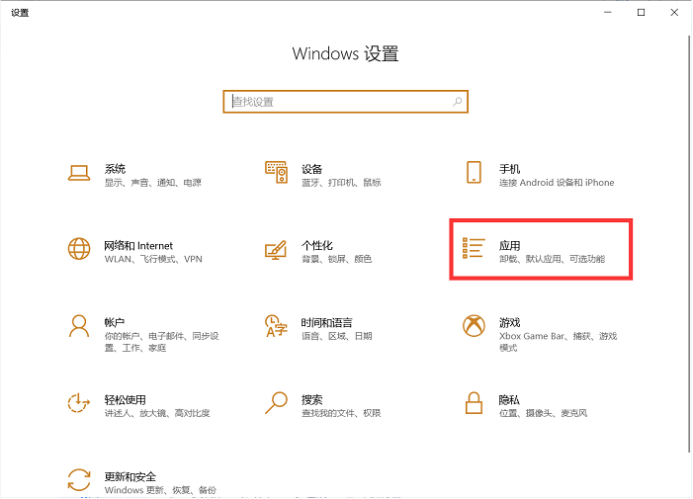Screen dimensions: 693x499
Task: Open the 更新和安全 settings category
Action: tap(142, 483)
